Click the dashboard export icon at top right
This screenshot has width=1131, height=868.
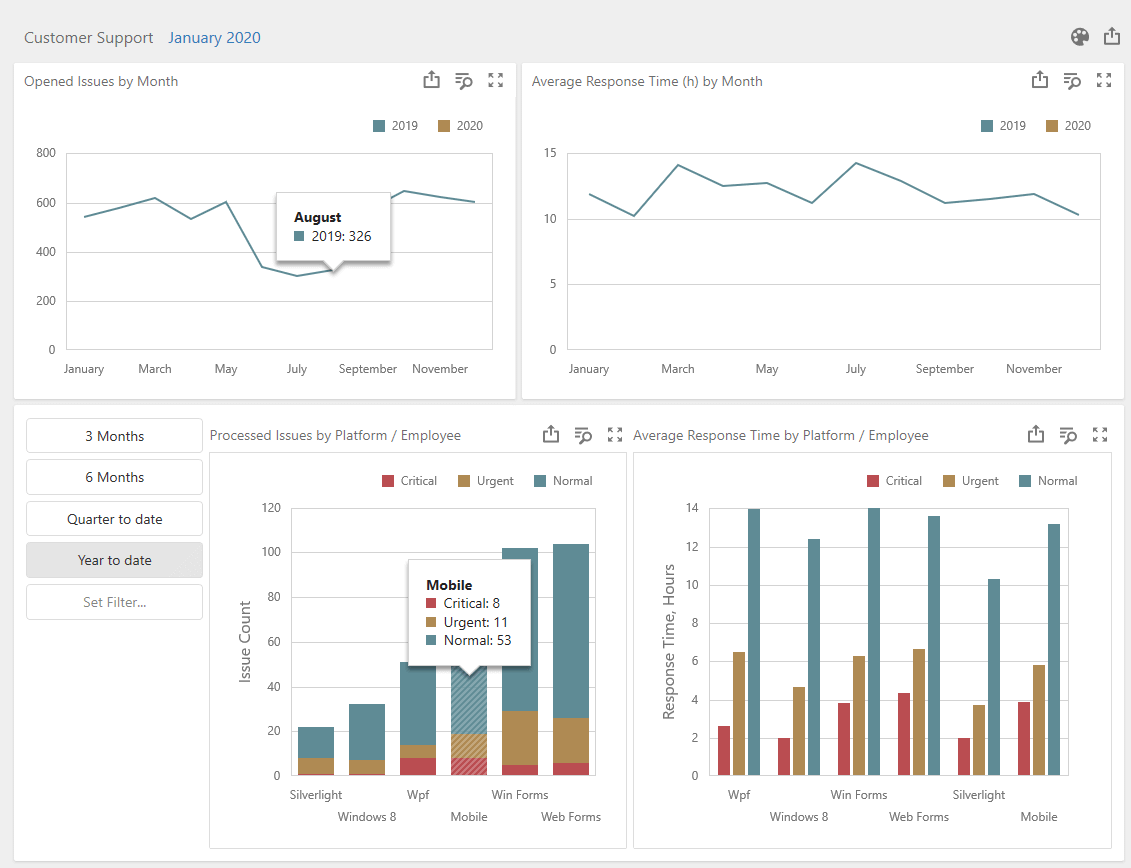click(1112, 36)
